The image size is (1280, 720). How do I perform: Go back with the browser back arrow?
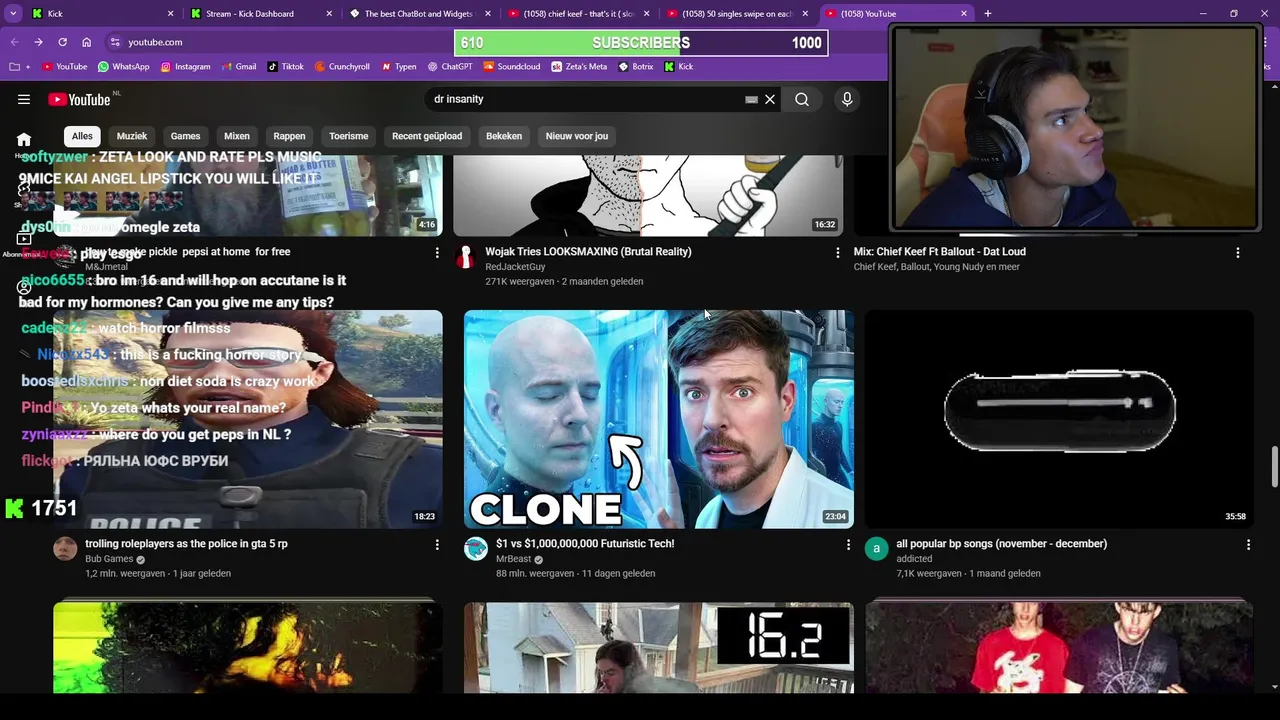[x=14, y=42]
